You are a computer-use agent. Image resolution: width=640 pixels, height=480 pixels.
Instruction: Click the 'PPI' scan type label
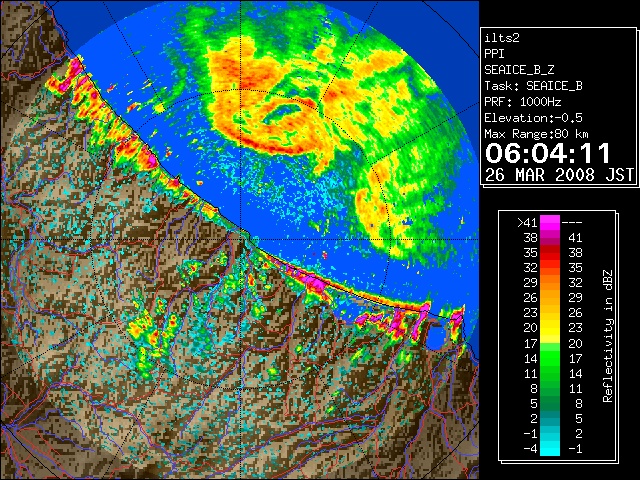pyautogui.click(x=494, y=54)
